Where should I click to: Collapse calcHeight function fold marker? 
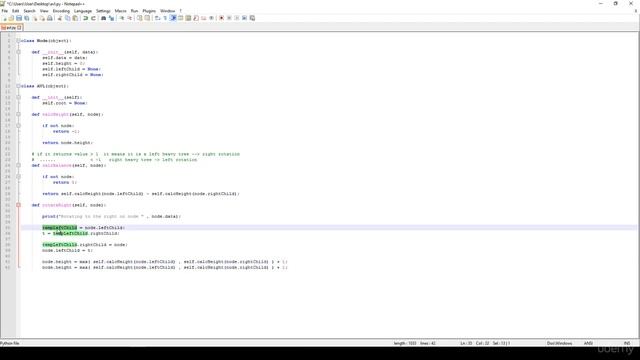(18, 114)
